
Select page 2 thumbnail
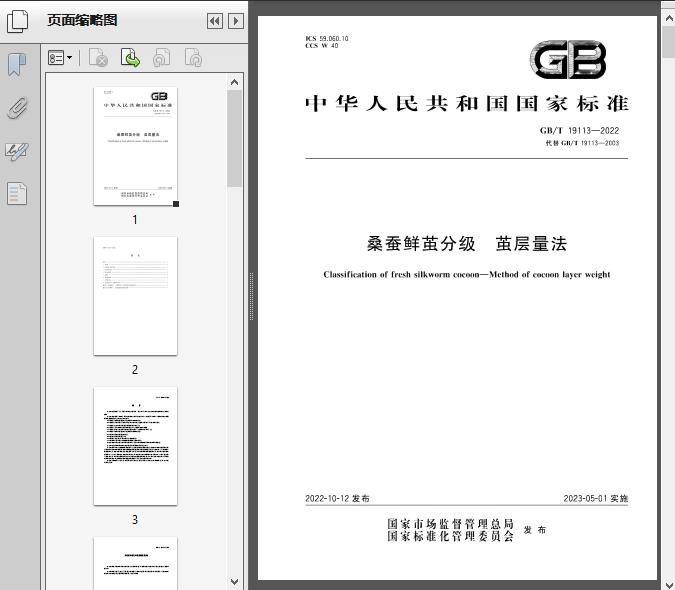pyautogui.click(x=135, y=296)
